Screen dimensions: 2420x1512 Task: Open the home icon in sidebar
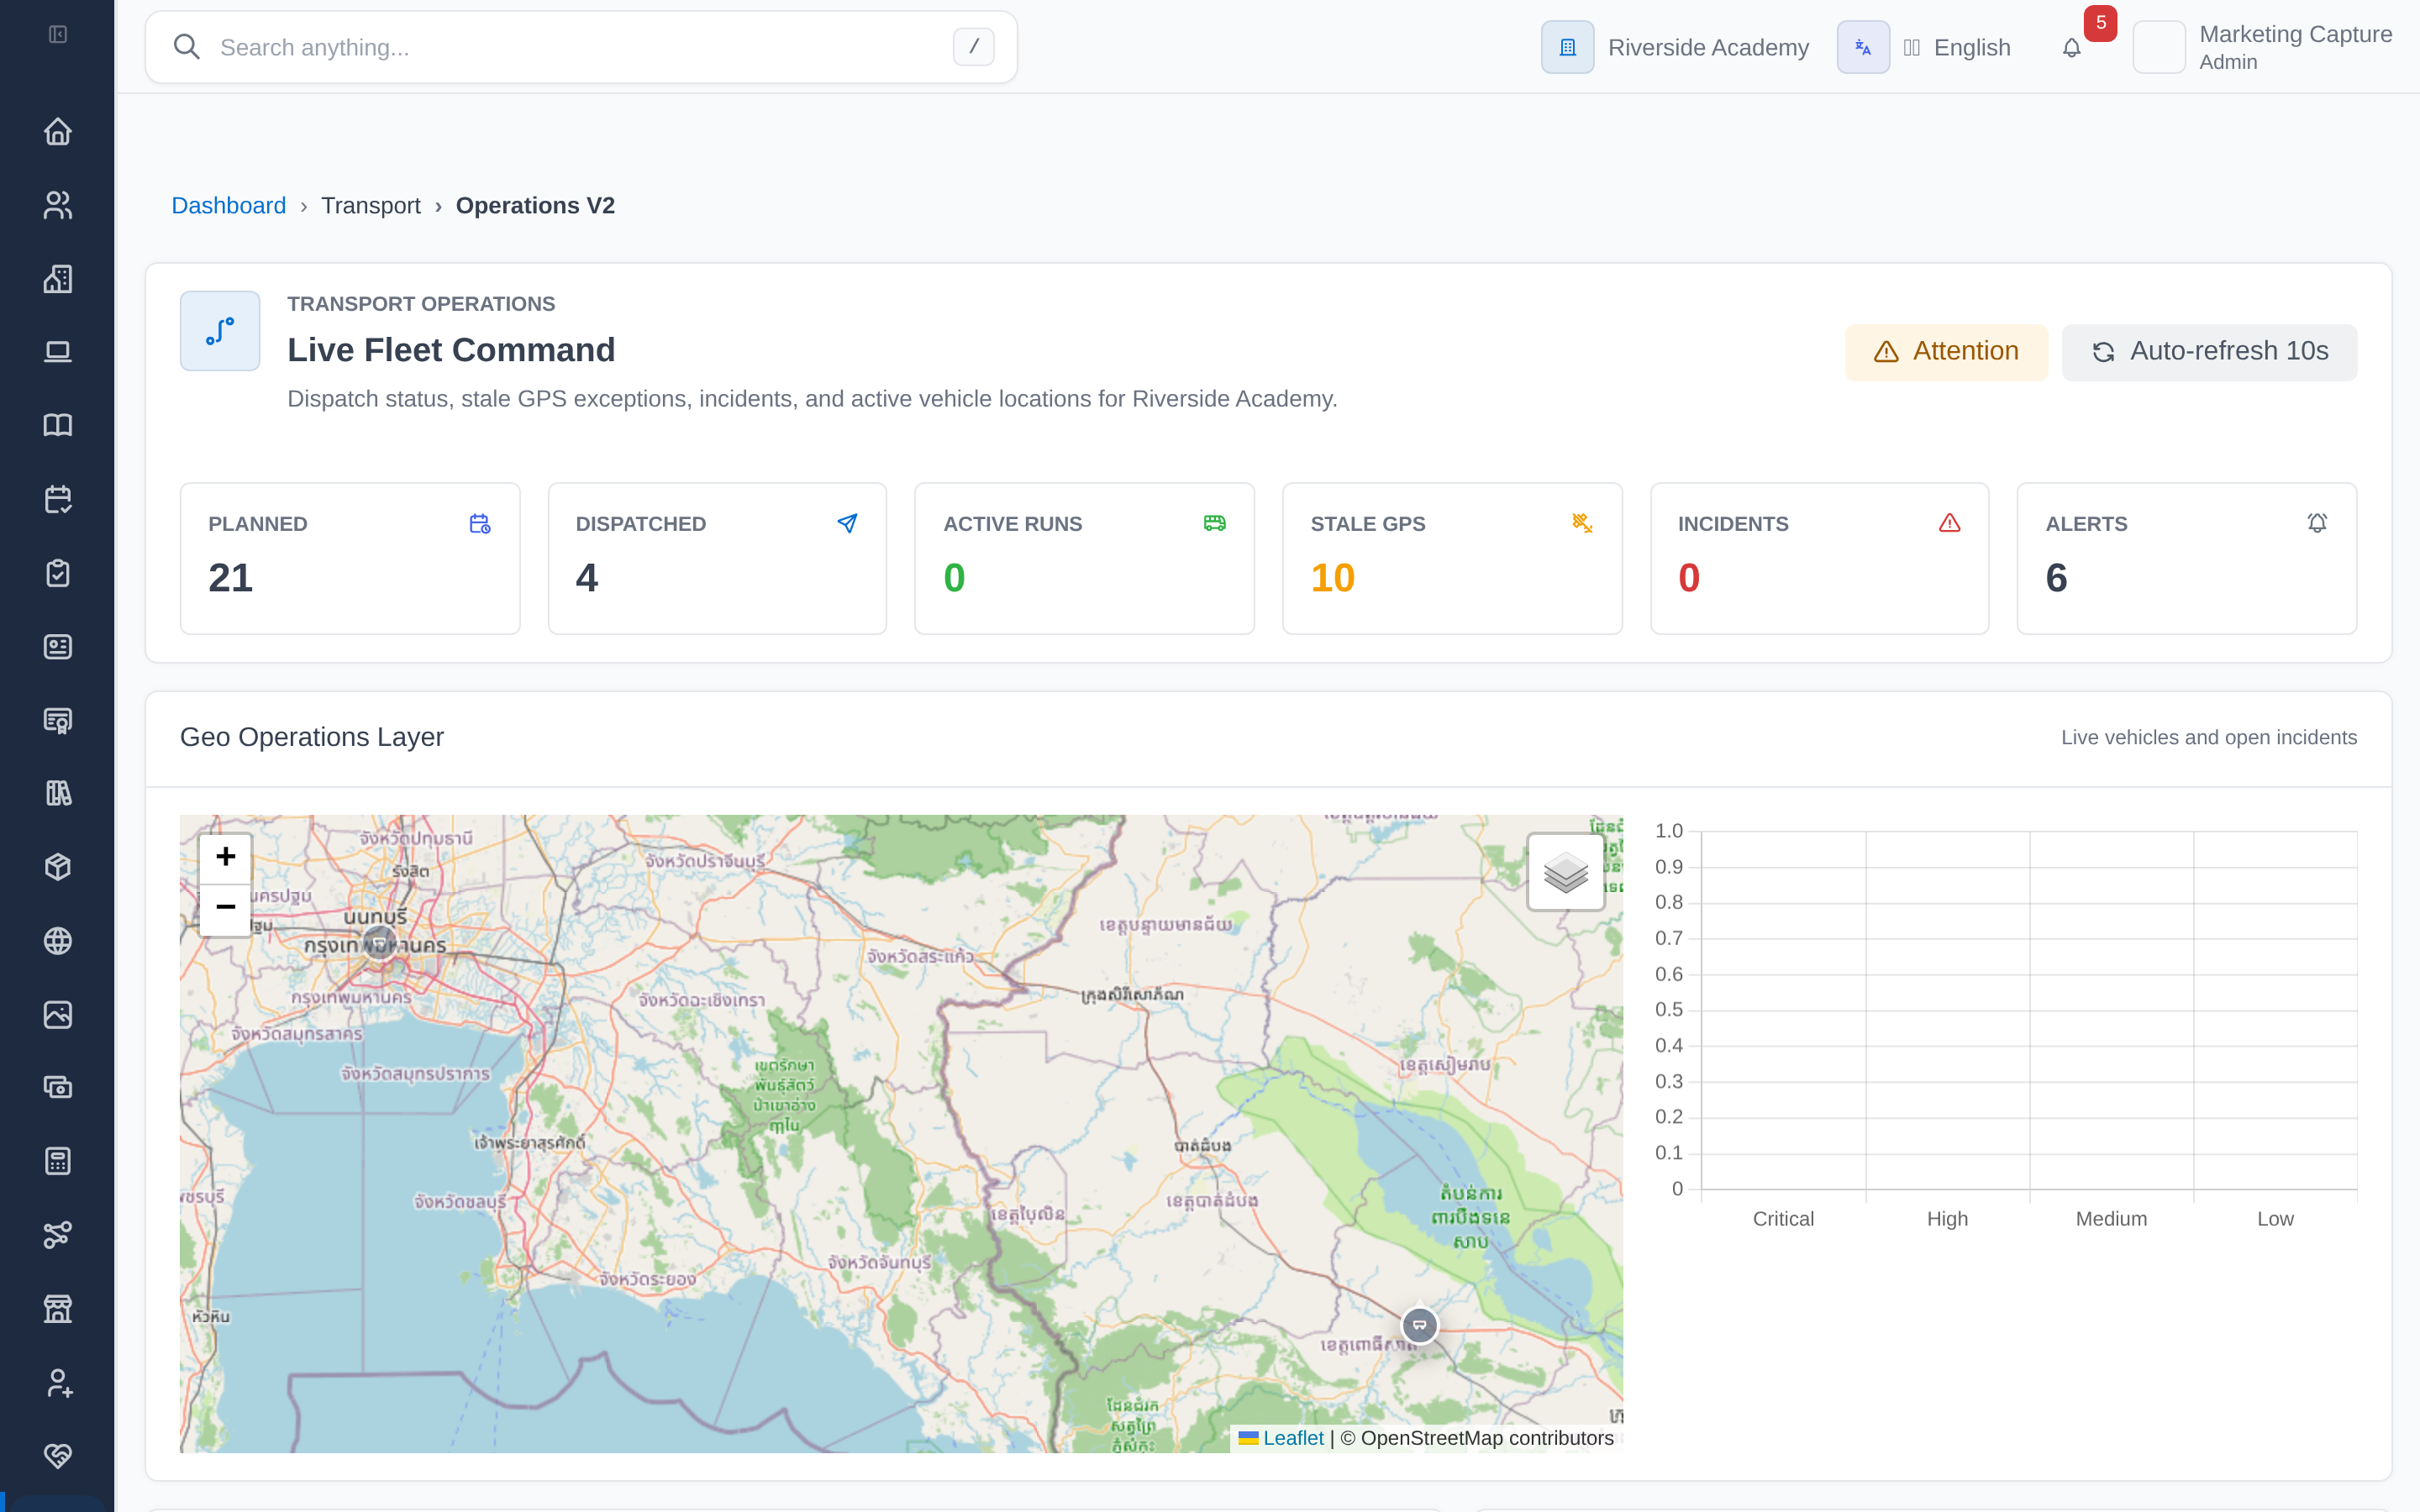[x=57, y=131]
